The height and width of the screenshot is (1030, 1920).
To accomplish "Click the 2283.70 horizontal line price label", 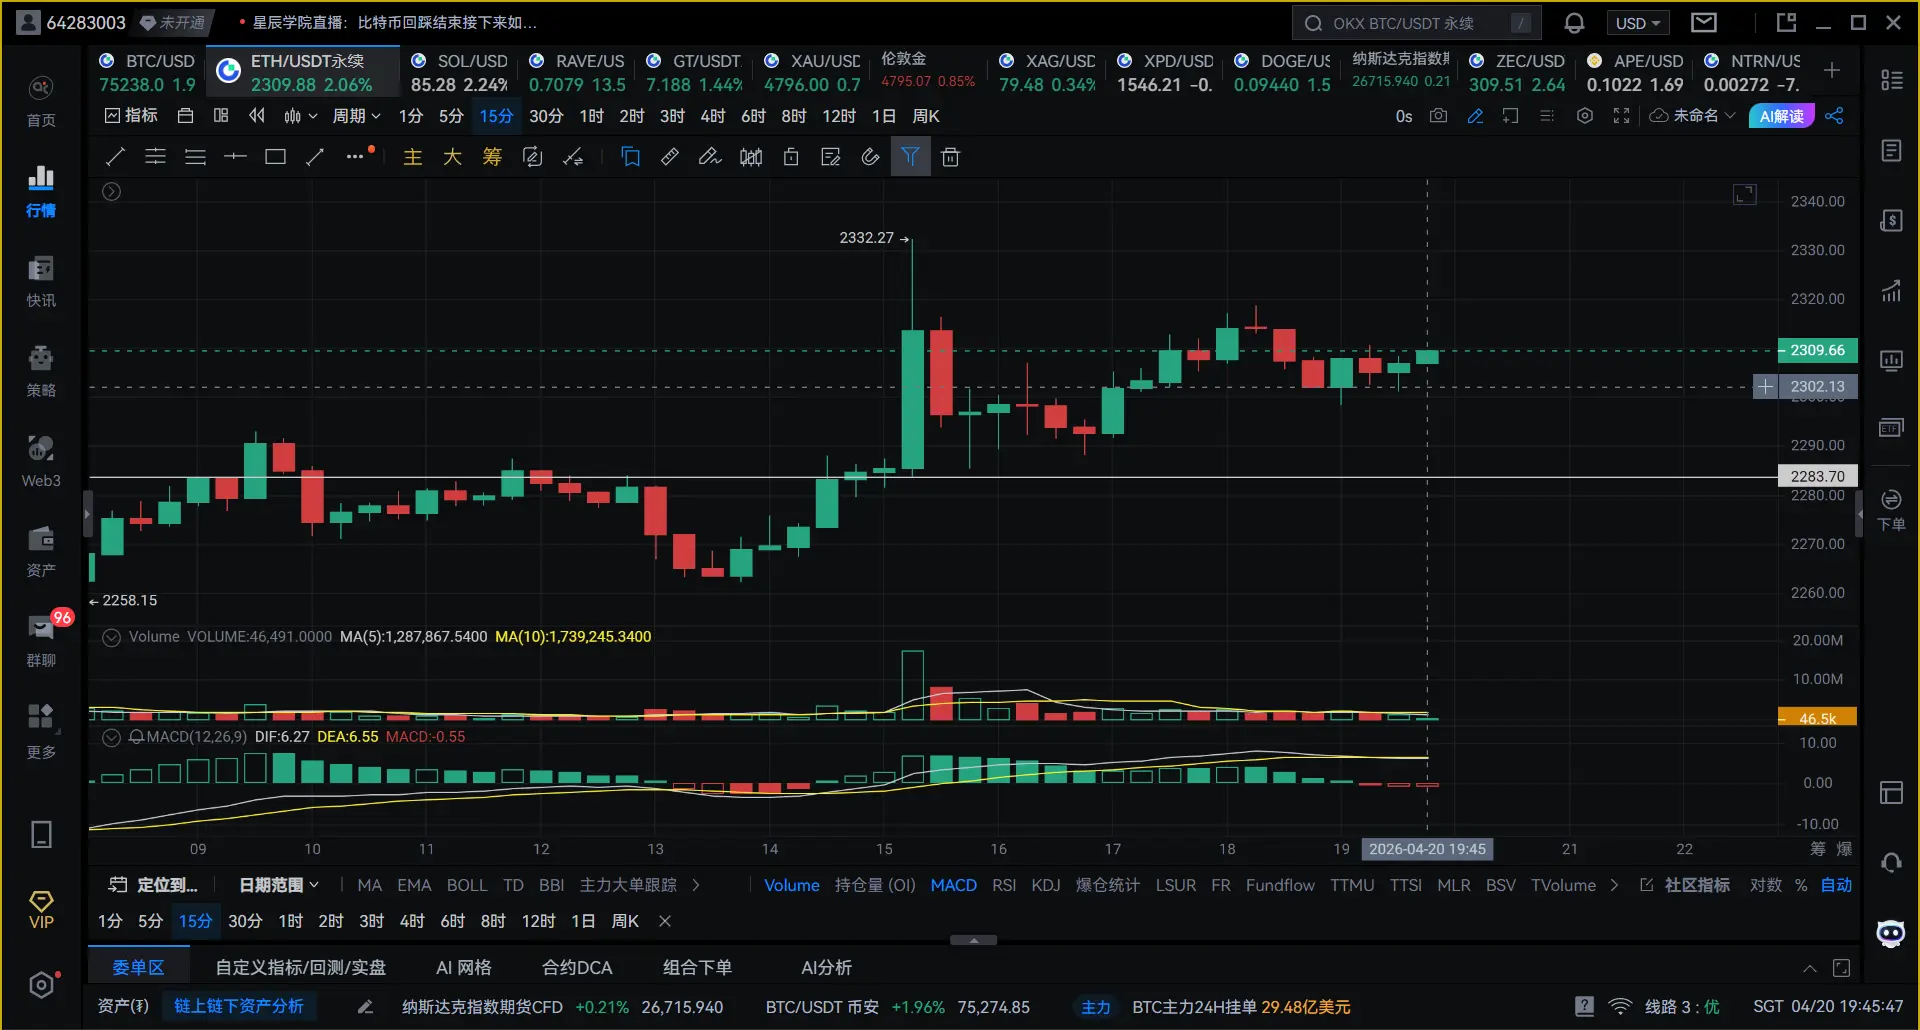I will point(1817,476).
